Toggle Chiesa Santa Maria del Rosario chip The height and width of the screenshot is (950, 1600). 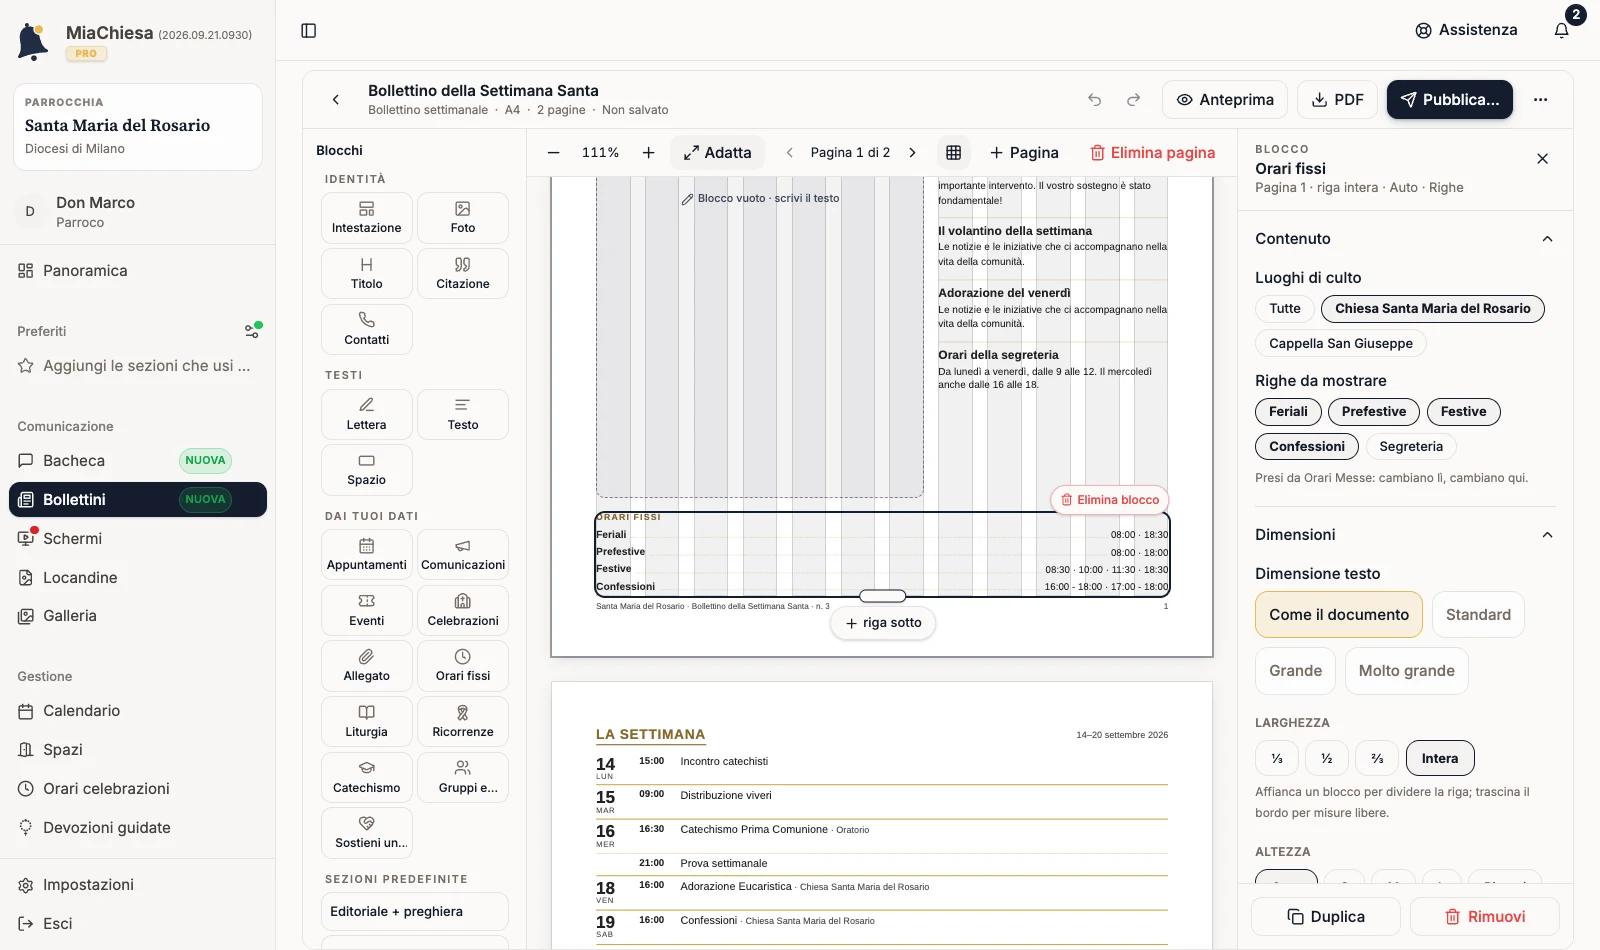[1432, 309]
